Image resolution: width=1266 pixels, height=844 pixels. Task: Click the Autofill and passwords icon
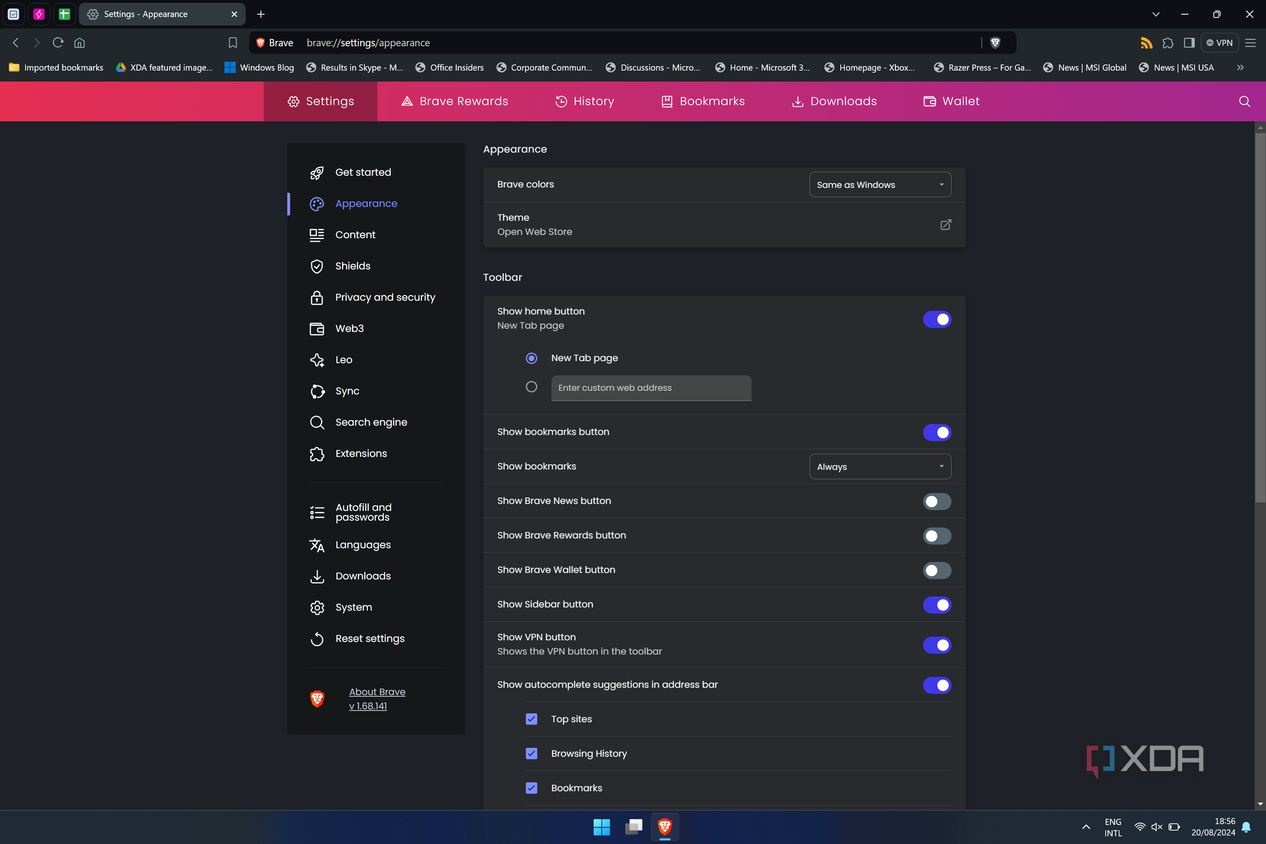click(x=317, y=513)
